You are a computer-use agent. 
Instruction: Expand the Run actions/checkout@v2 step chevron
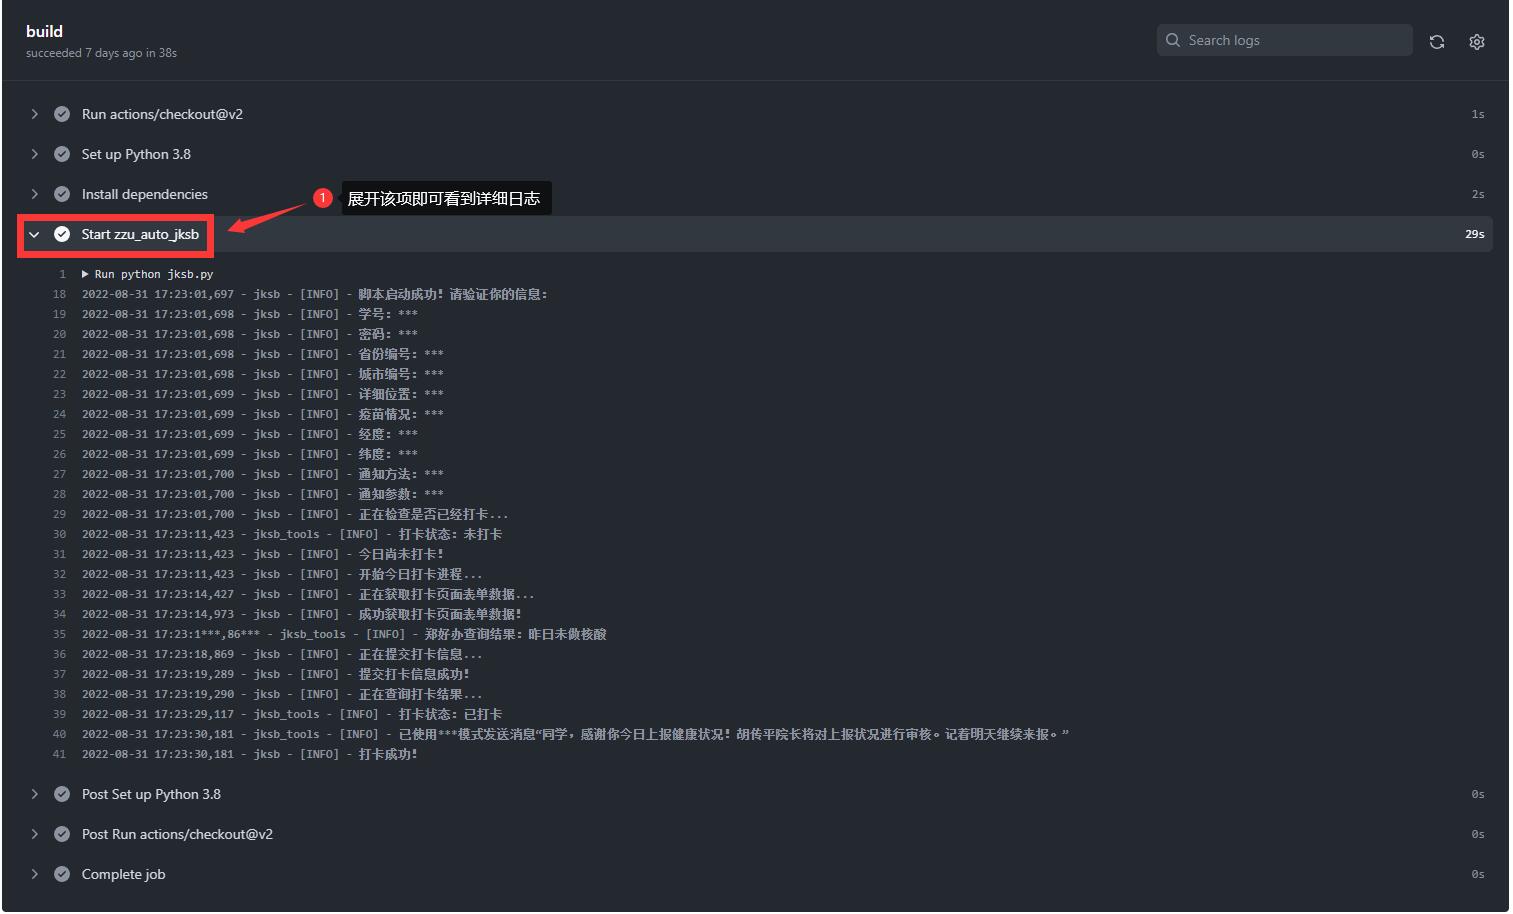35,114
